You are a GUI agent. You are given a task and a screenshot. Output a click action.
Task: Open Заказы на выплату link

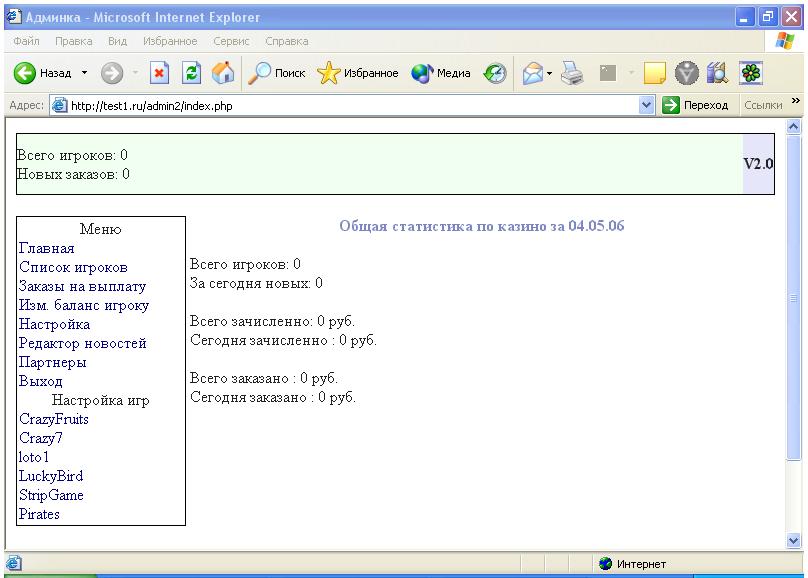(x=82, y=286)
